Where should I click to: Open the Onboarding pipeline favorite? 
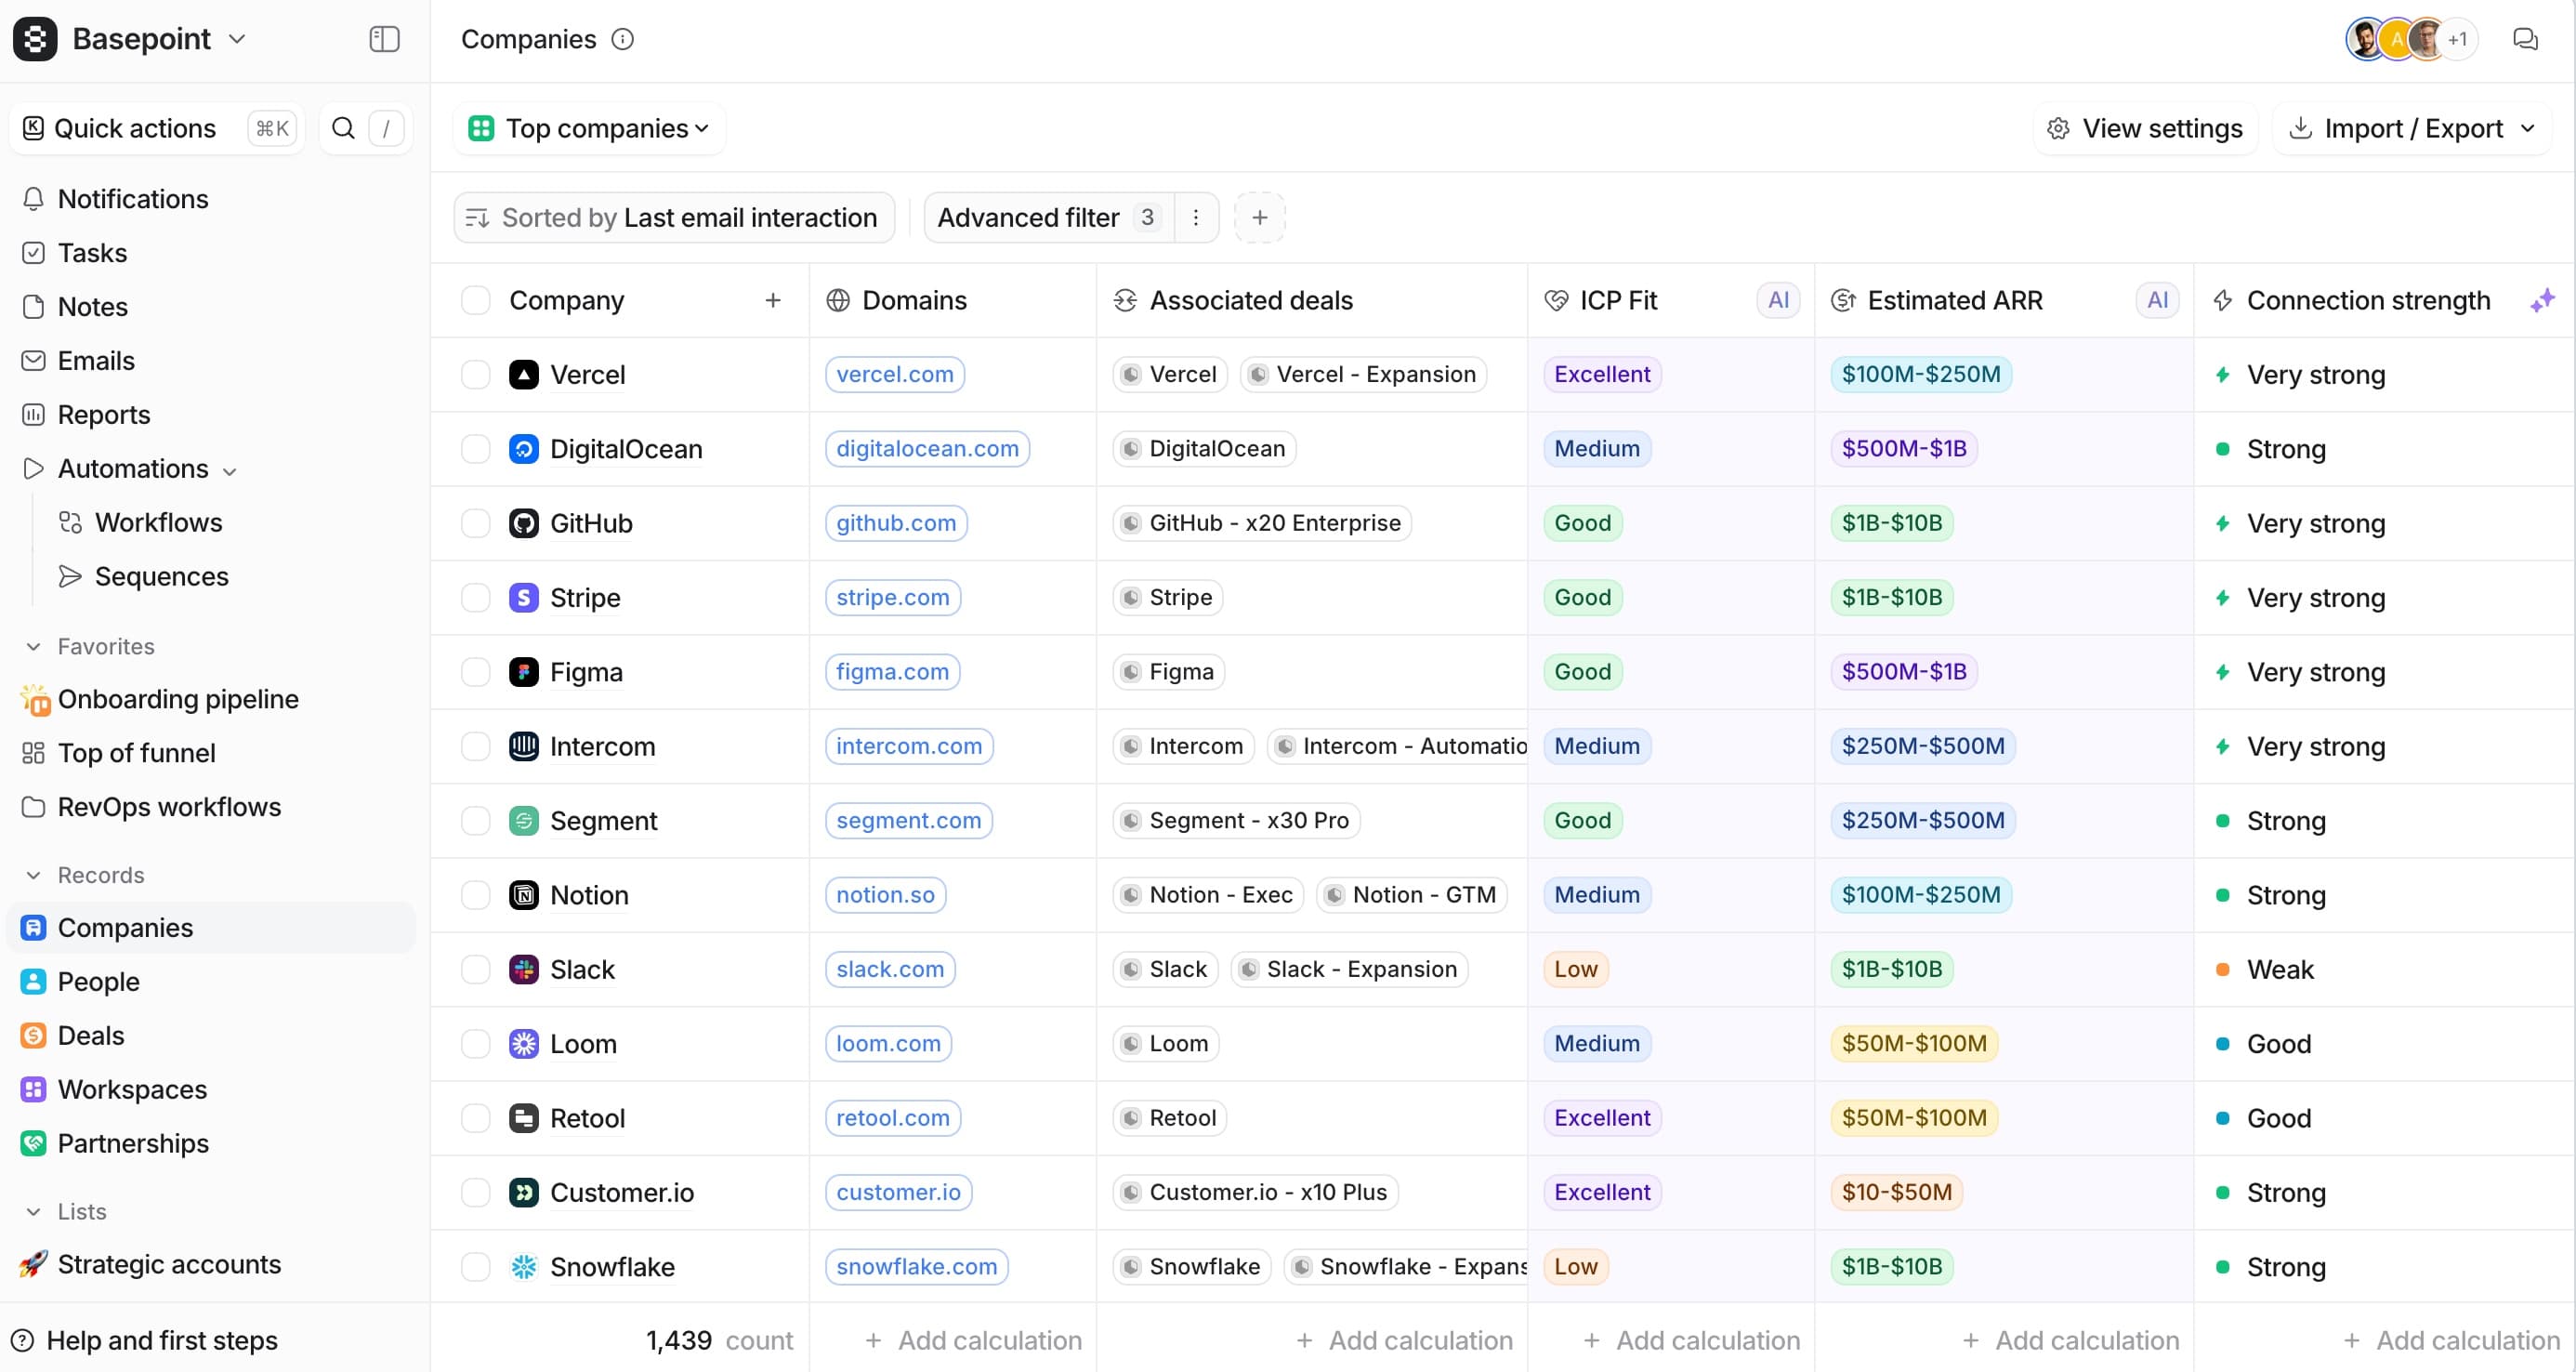pyautogui.click(x=178, y=699)
